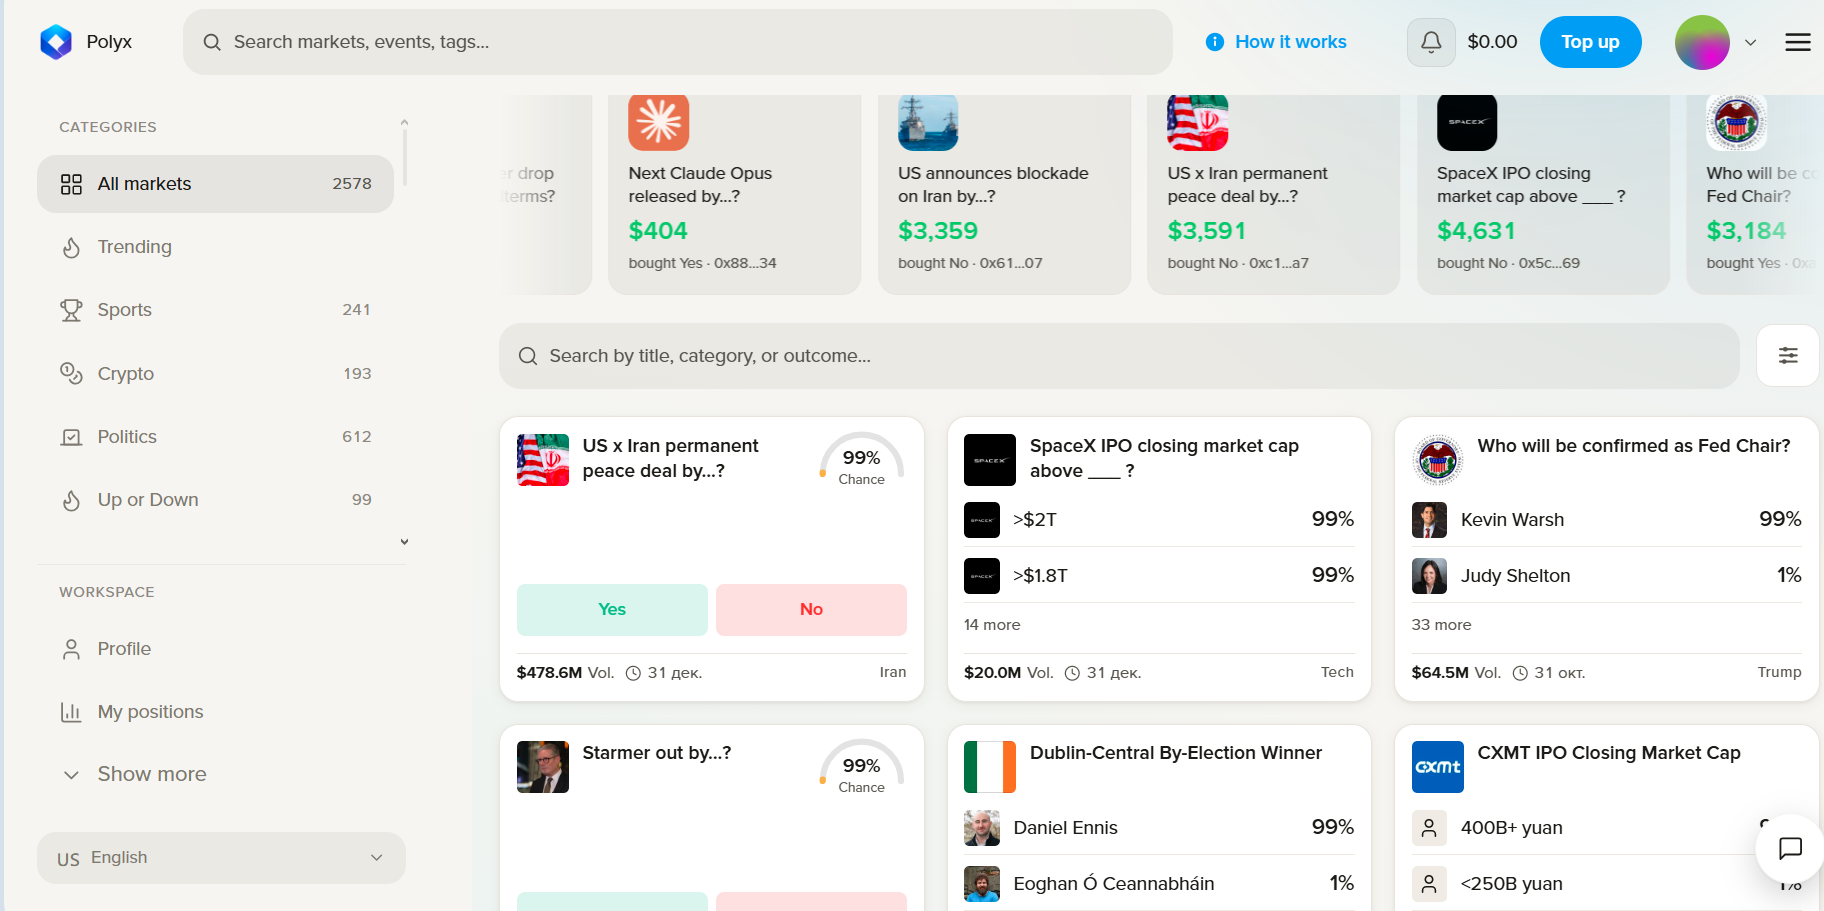The width and height of the screenshot is (1824, 911).
Task: Open the market filter sliders icon
Action: 1787,355
